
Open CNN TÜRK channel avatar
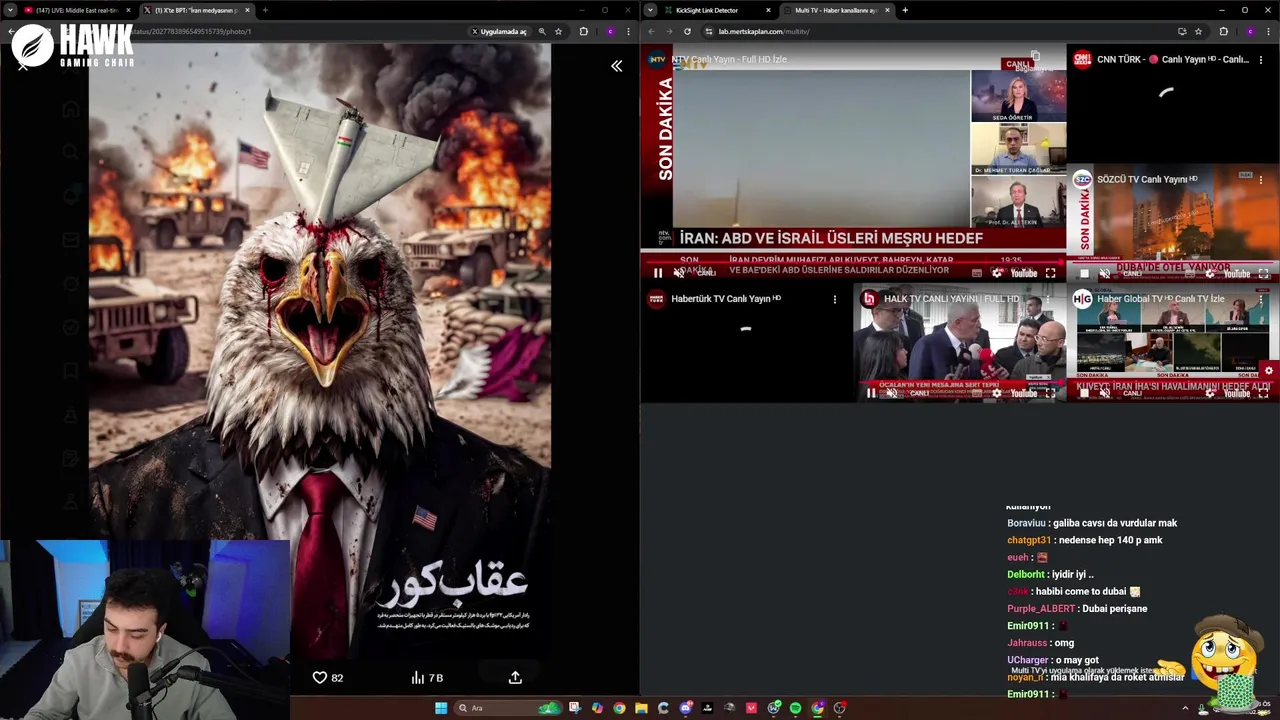(x=1082, y=59)
